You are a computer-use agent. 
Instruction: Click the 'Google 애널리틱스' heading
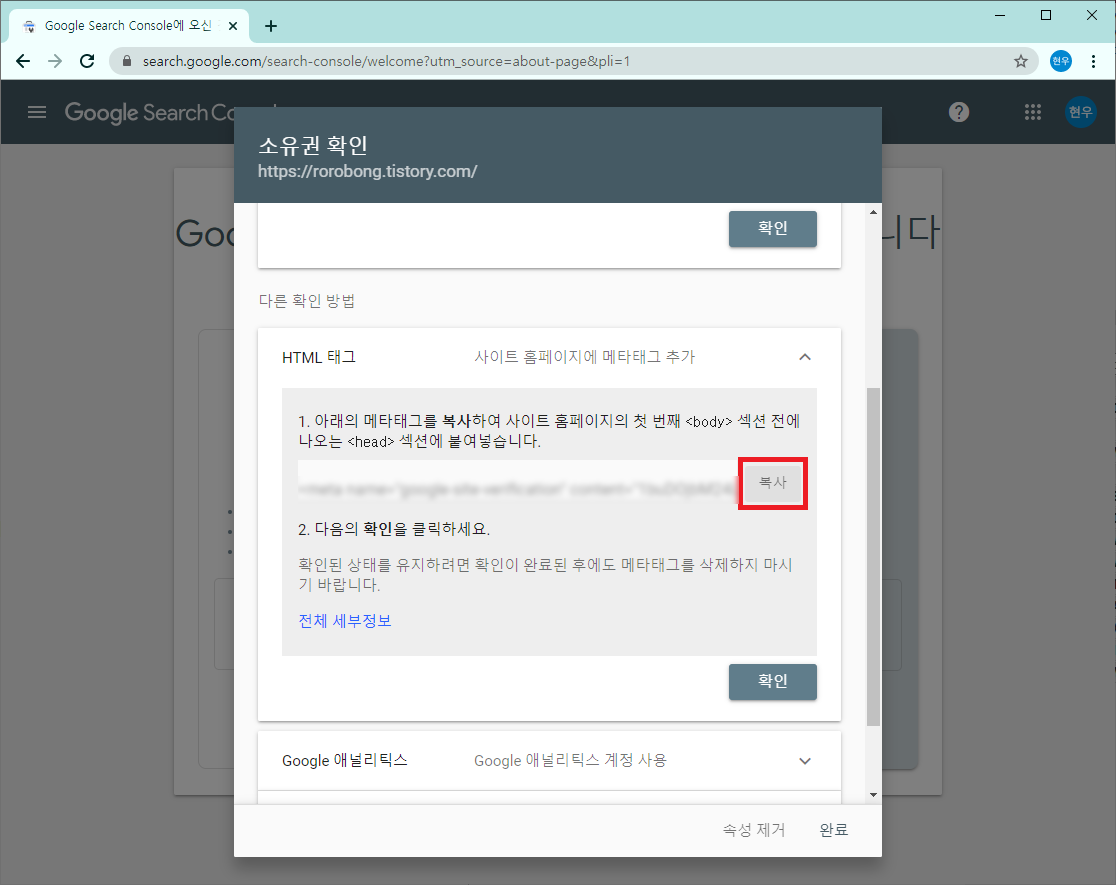344,760
